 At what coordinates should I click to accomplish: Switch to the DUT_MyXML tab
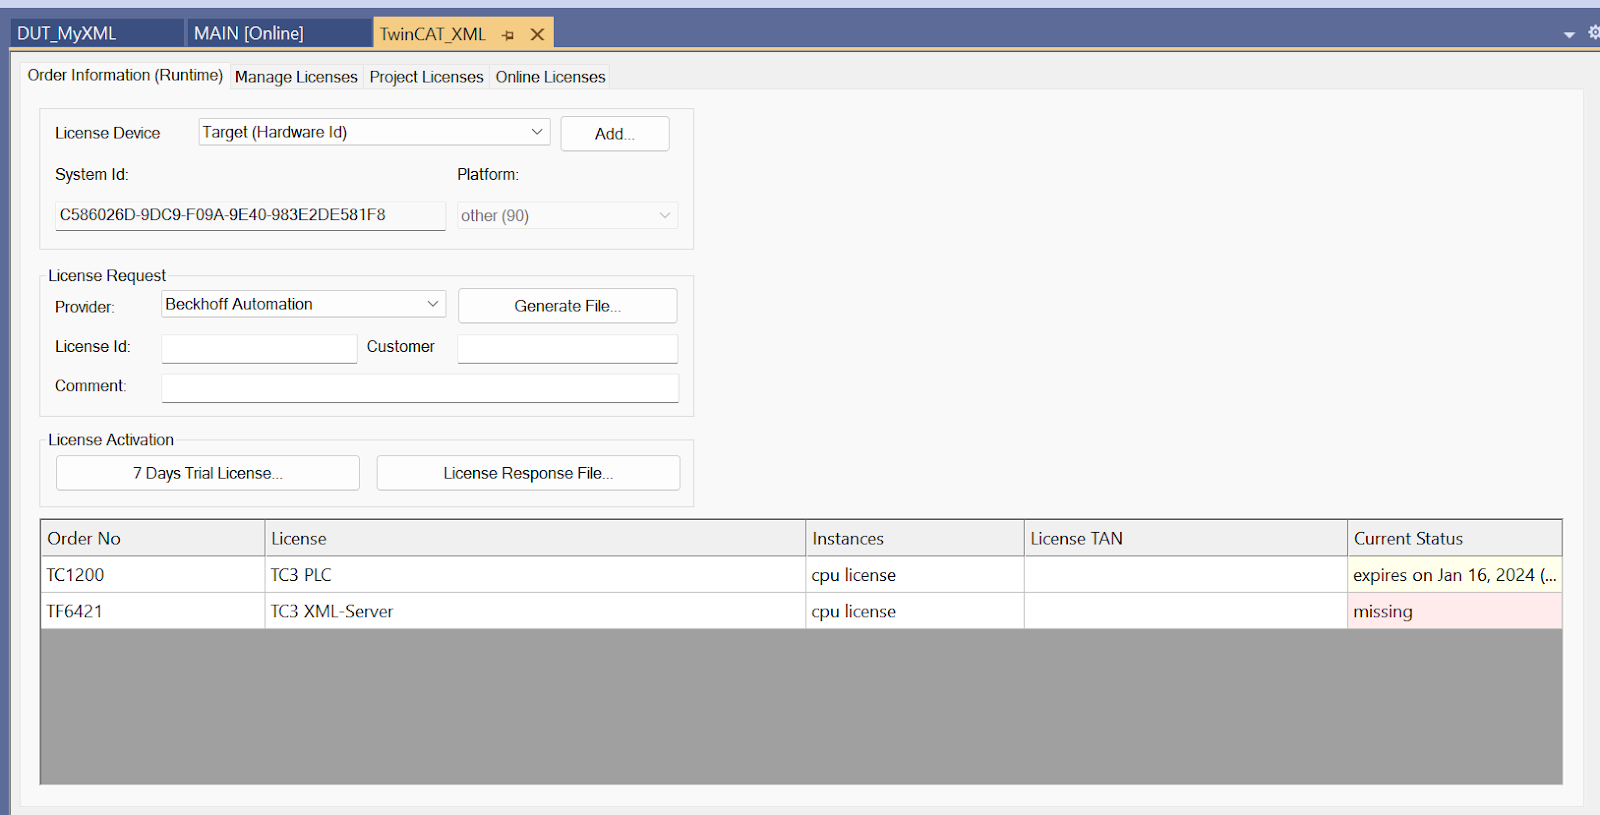tap(97, 33)
